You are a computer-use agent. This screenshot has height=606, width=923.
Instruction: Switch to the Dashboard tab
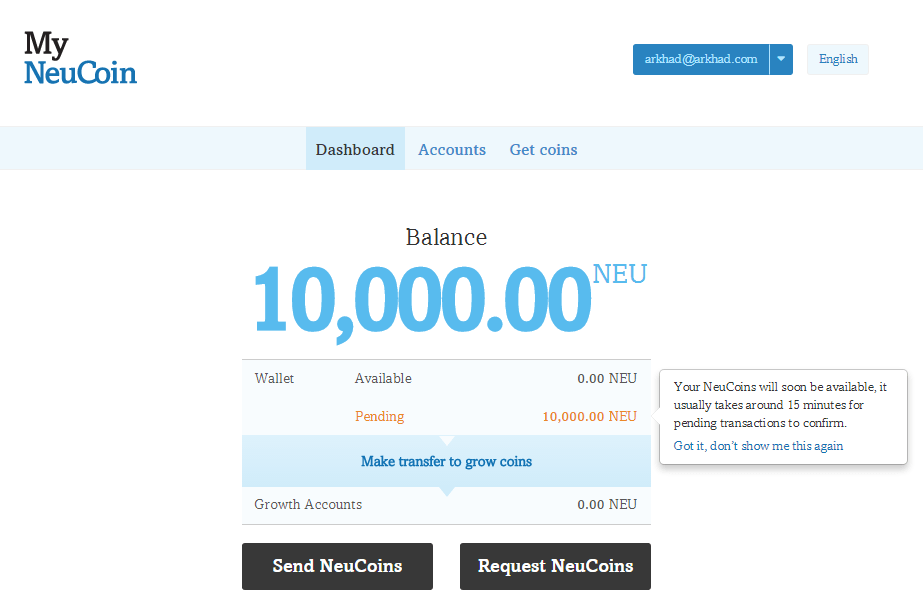355,149
